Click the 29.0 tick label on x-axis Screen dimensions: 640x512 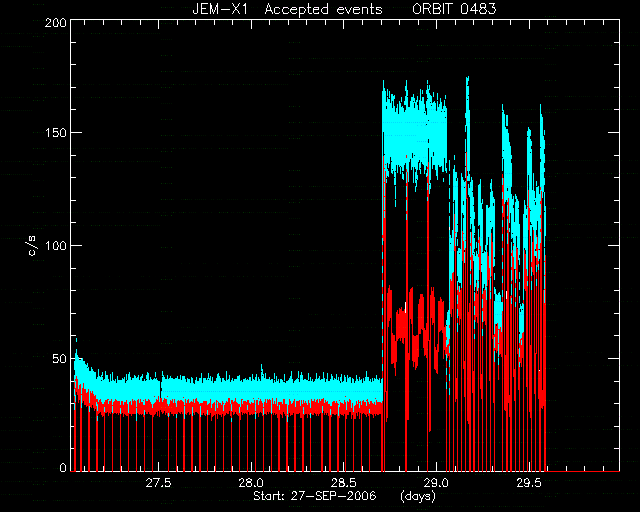click(436, 483)
